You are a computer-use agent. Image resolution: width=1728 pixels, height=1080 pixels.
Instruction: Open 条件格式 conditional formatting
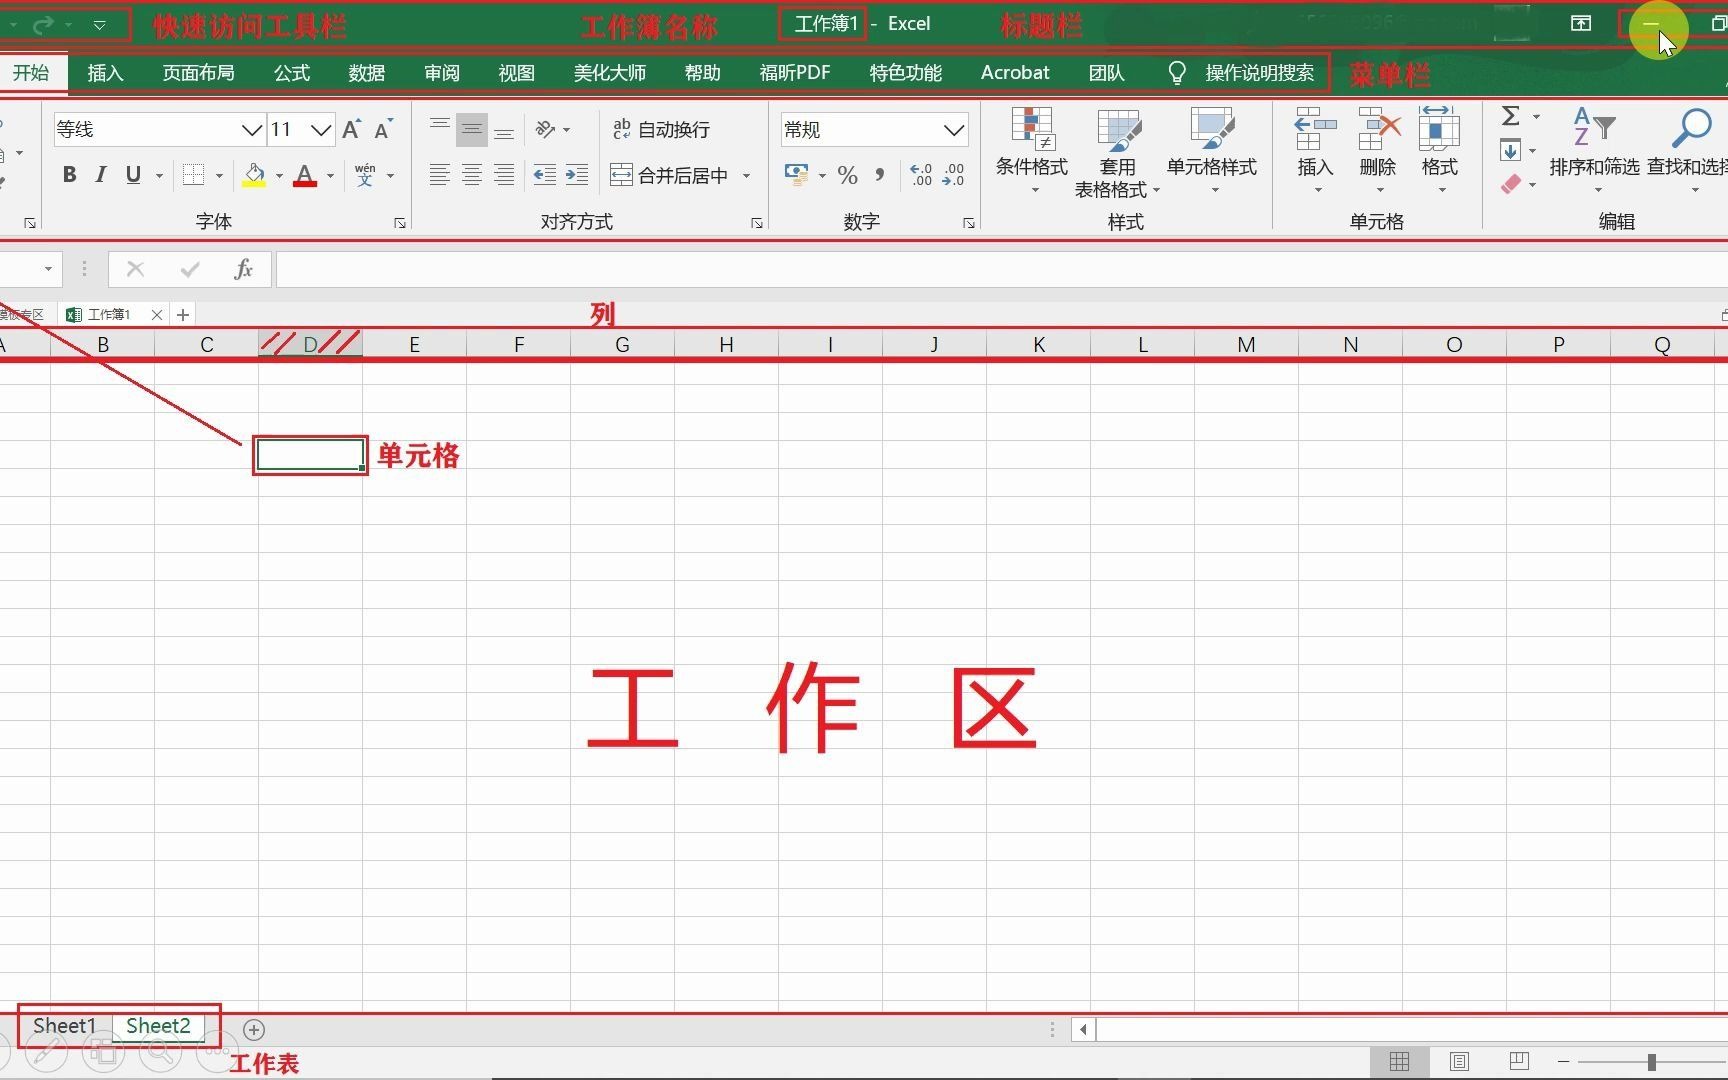1032,150
